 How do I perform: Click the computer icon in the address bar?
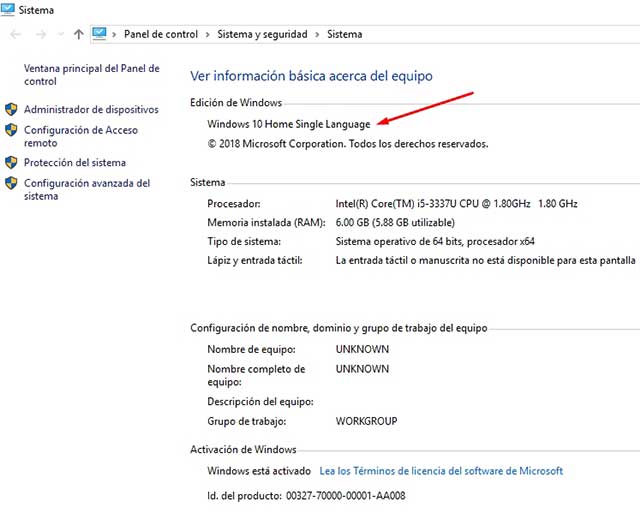(x=99, y=33)
